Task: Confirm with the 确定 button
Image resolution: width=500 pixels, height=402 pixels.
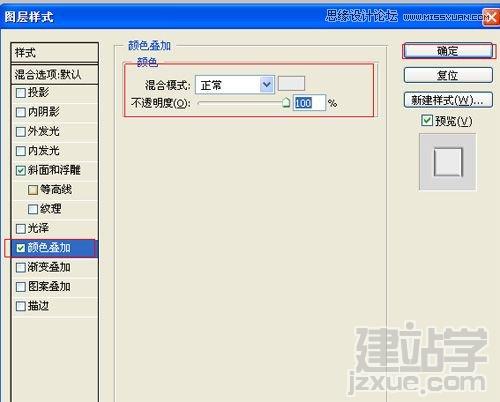Action: 448,51
